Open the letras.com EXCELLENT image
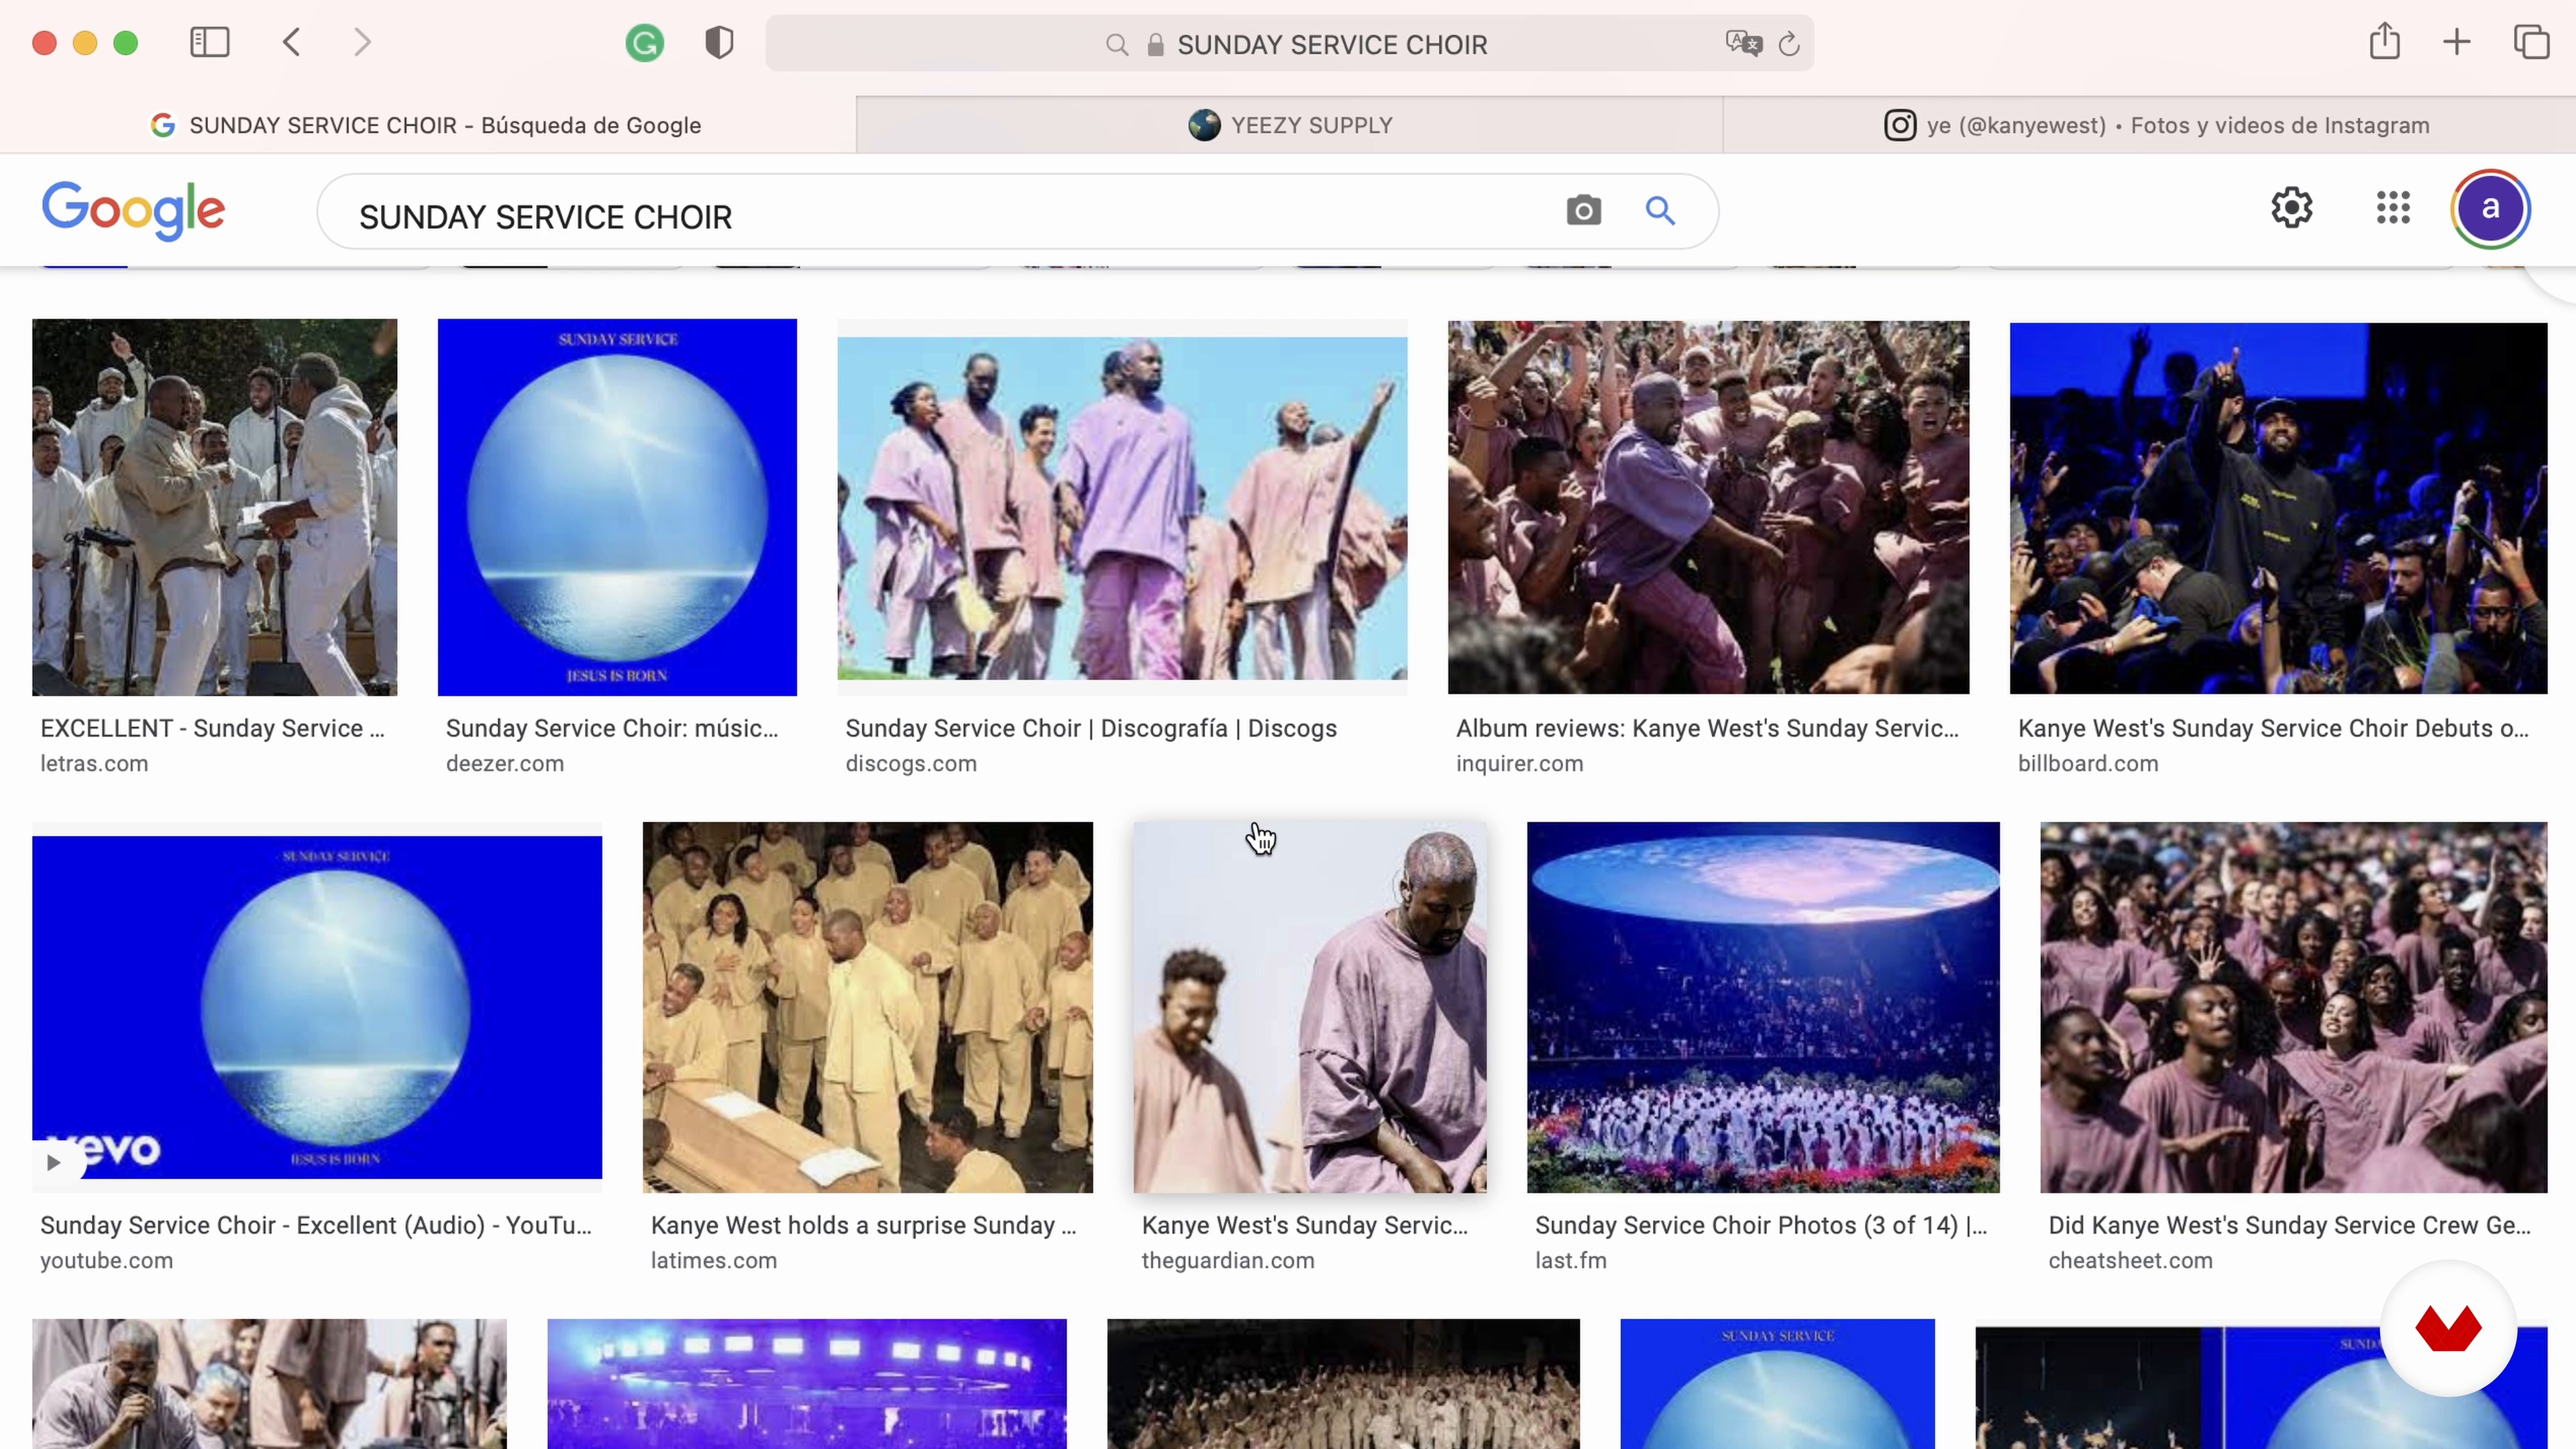This screenshot has height=1449, width=2576. pos(214,507)
